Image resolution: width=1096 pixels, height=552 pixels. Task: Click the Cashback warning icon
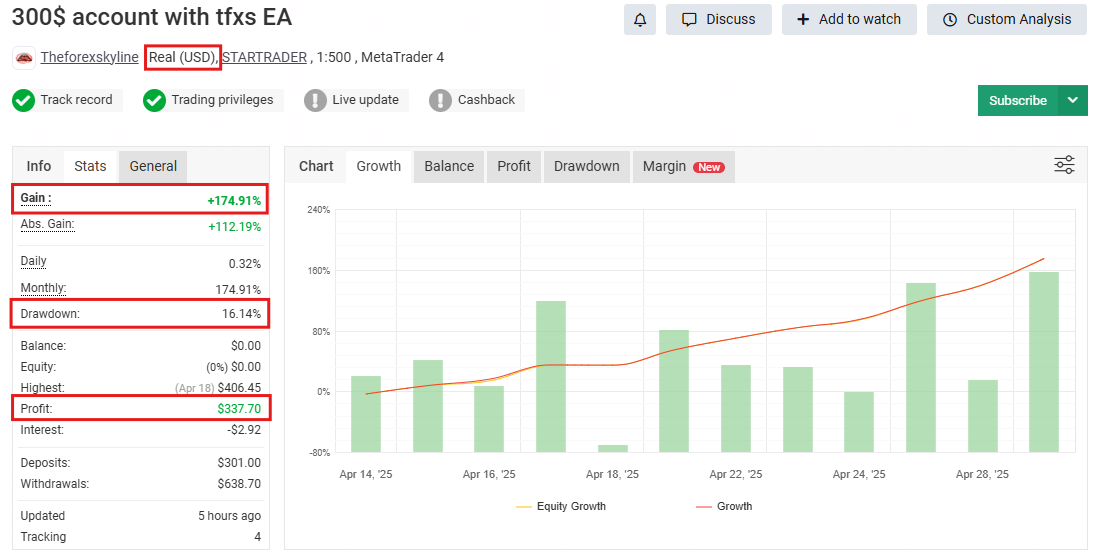440,100
